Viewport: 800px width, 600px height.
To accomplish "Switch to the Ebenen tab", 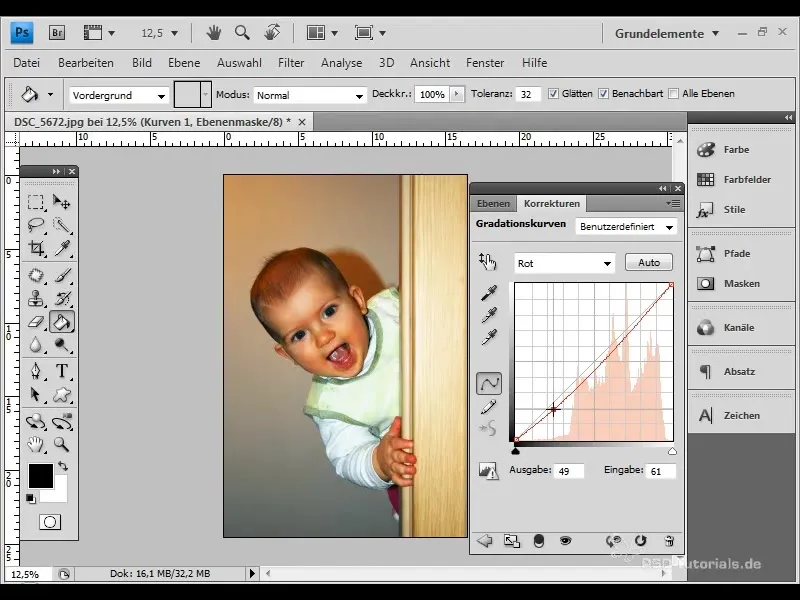I will coord(493,204).
